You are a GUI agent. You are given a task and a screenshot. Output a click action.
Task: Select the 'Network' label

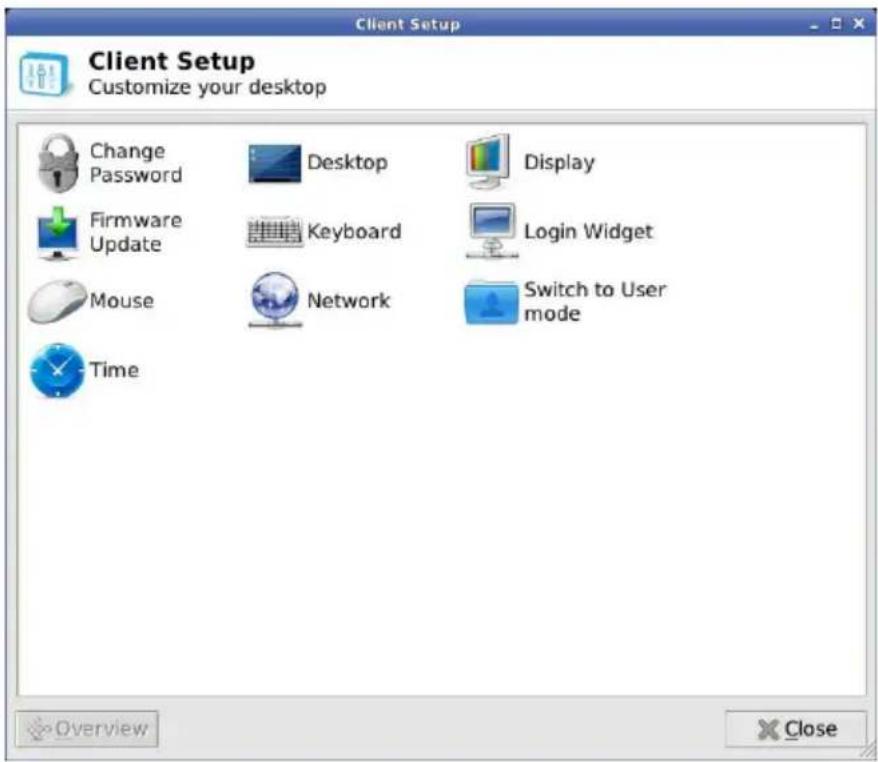(x=349, y=301)
